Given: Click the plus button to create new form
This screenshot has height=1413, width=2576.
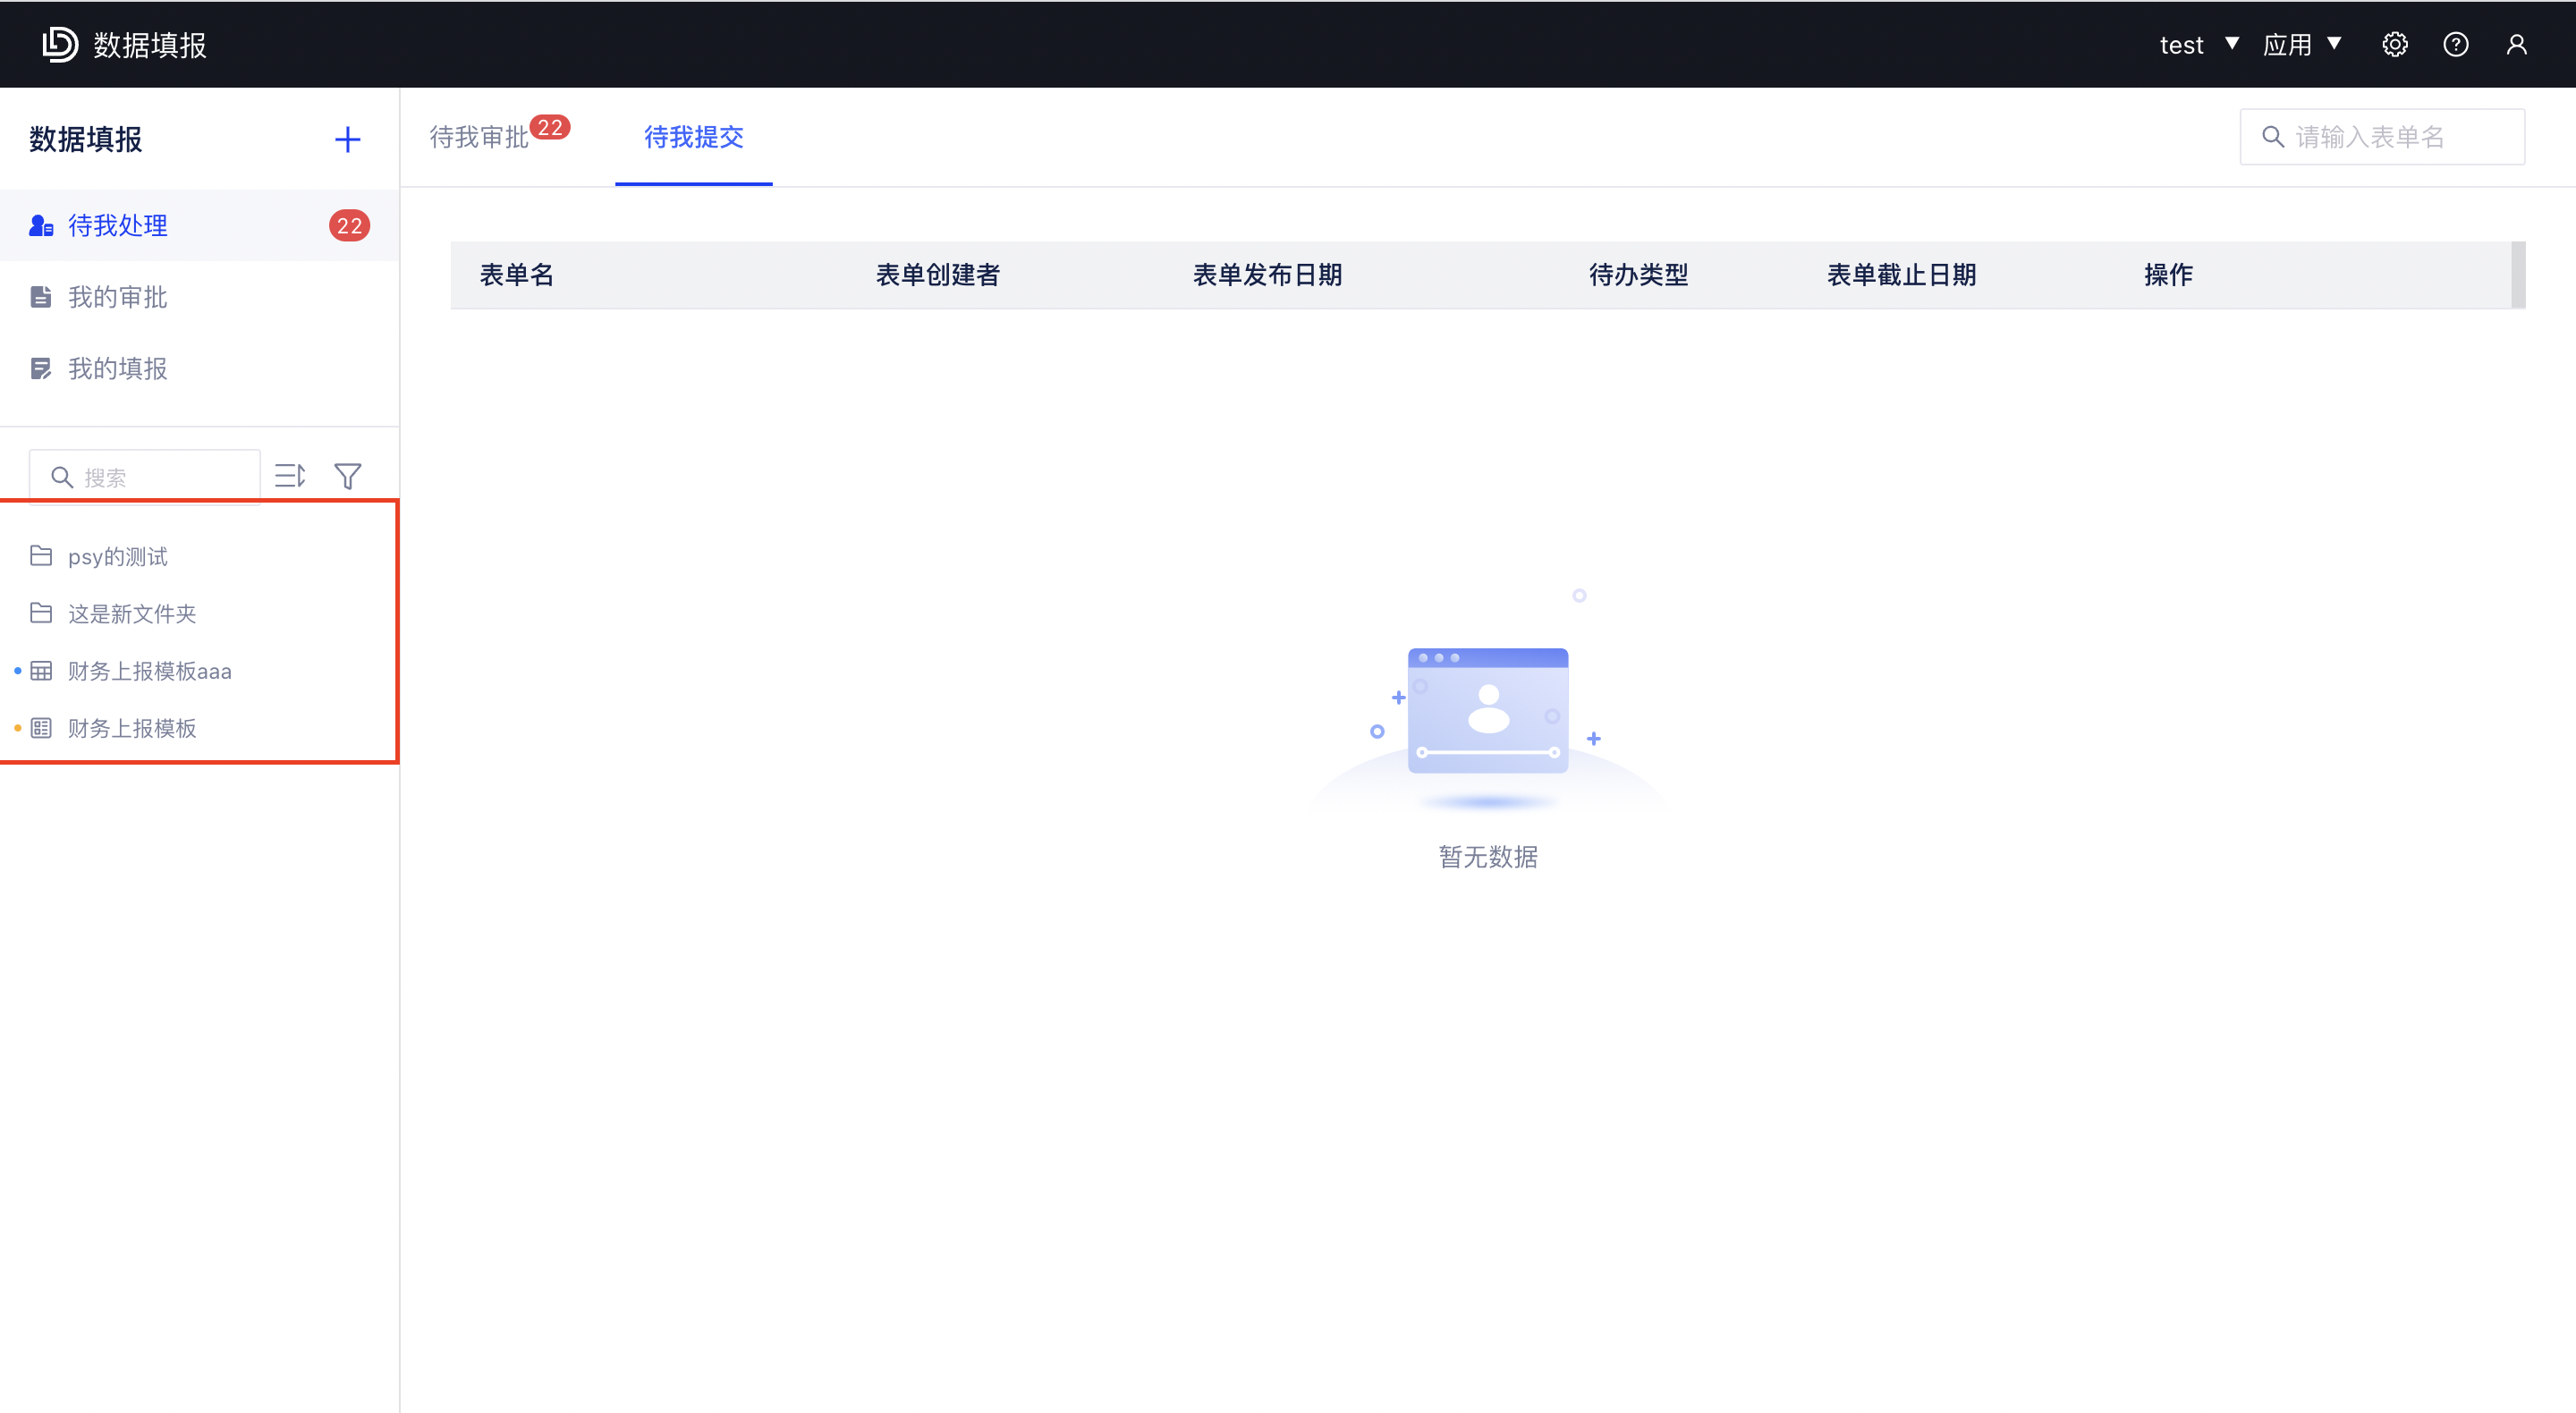Looking at the screenshot, I should 347,139.
